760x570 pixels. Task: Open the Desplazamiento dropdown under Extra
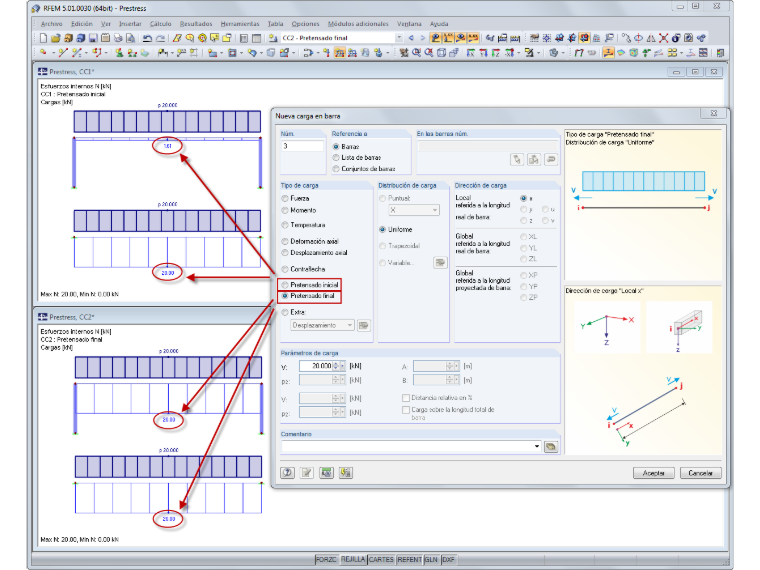(x=323, y=325)
